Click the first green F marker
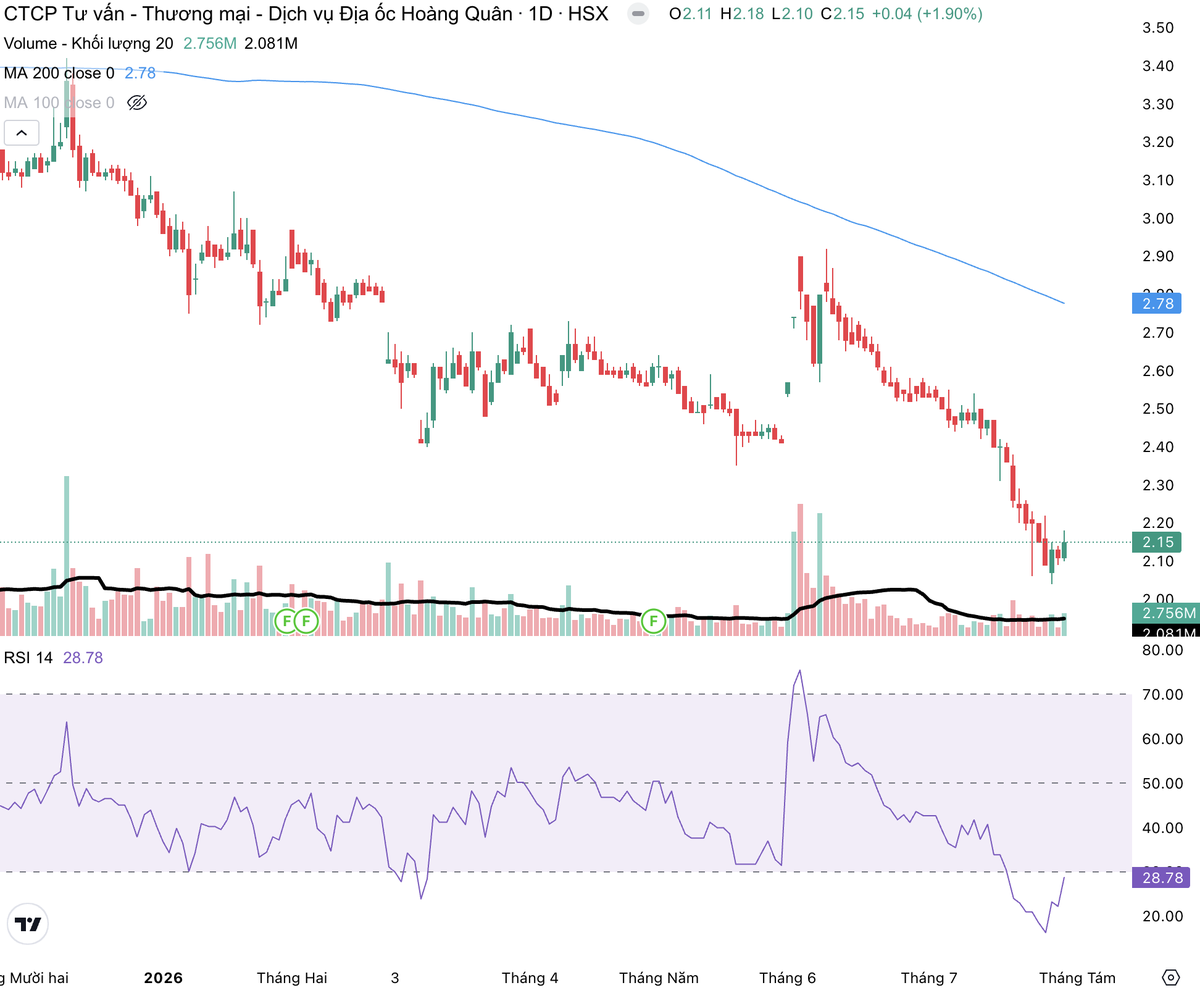1200x988 pixels. (x=286, y=622)
